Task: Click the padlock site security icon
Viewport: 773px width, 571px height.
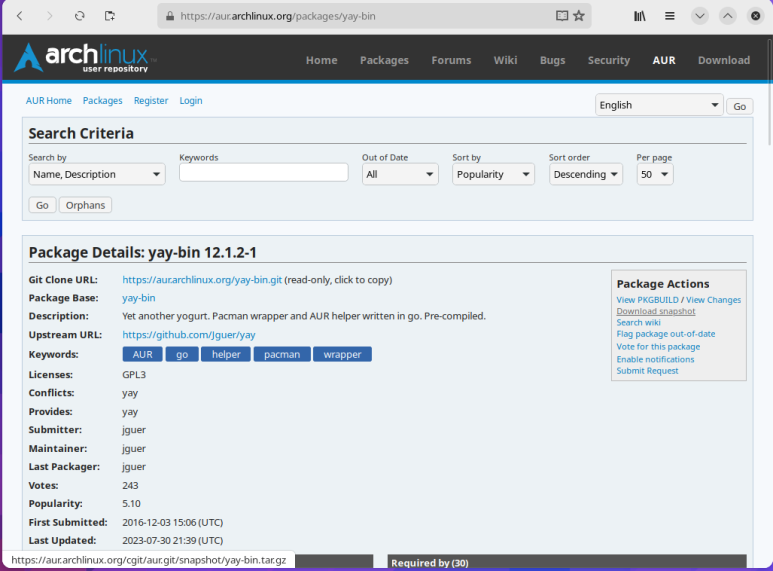Action: tap(170, 16)
